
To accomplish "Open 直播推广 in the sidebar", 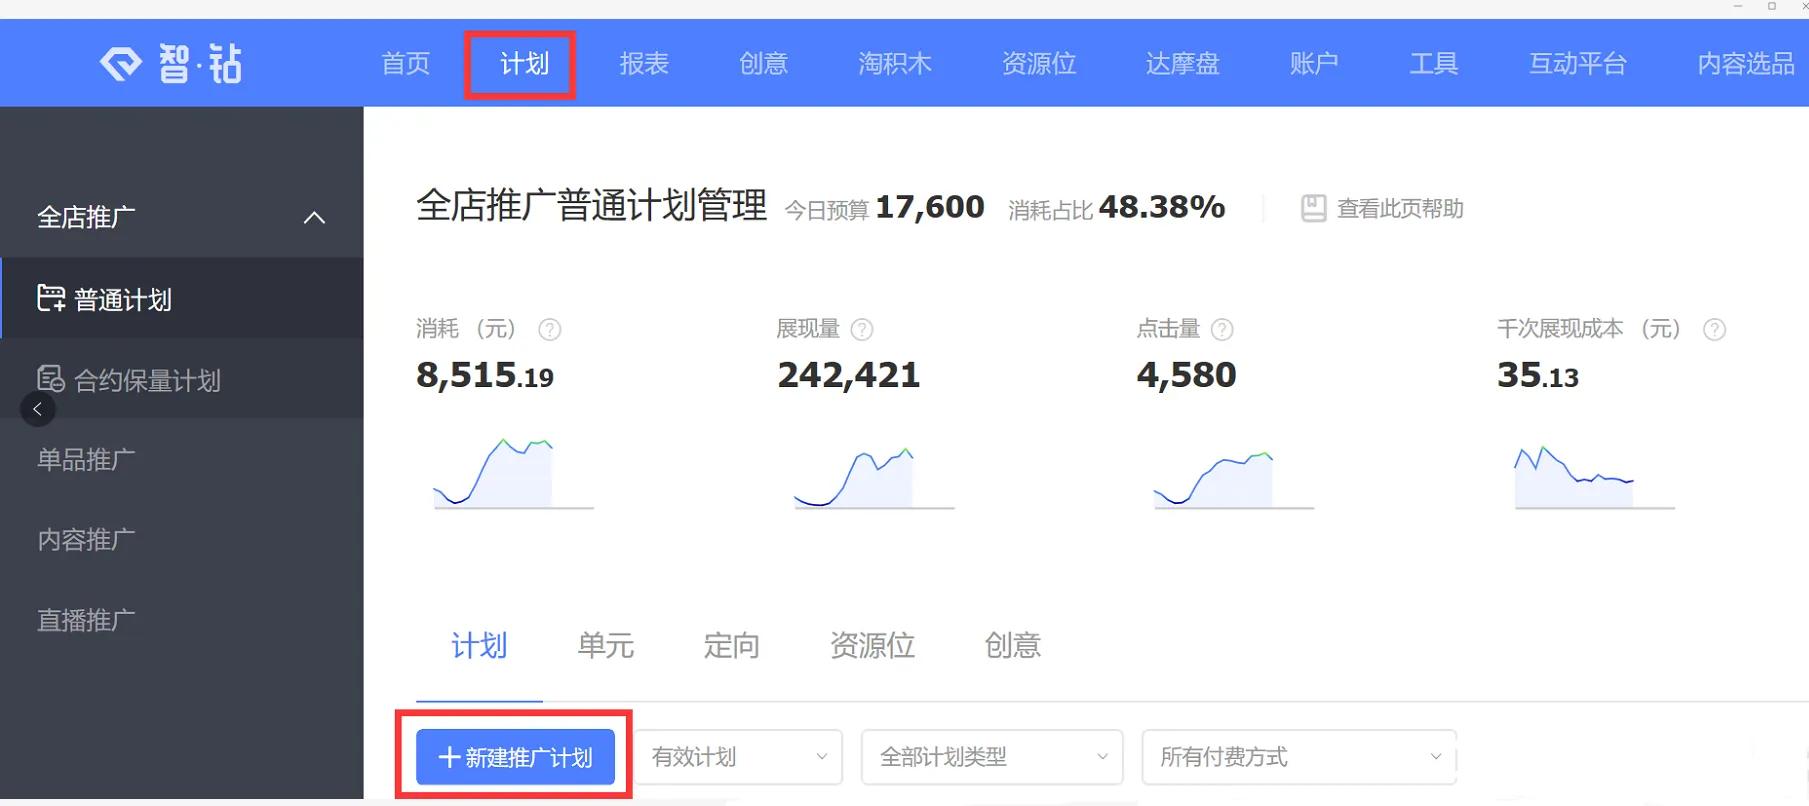I will point(86,620).
